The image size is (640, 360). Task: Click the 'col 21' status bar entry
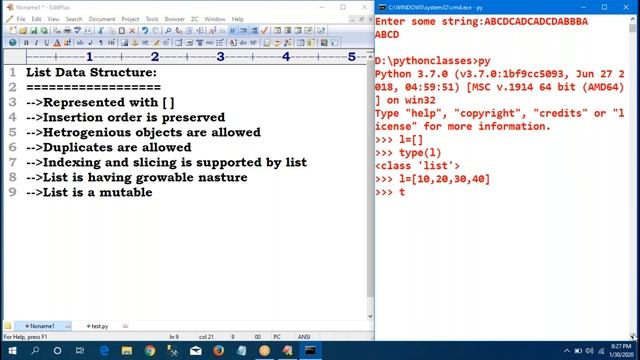click(x=206, y=337)
